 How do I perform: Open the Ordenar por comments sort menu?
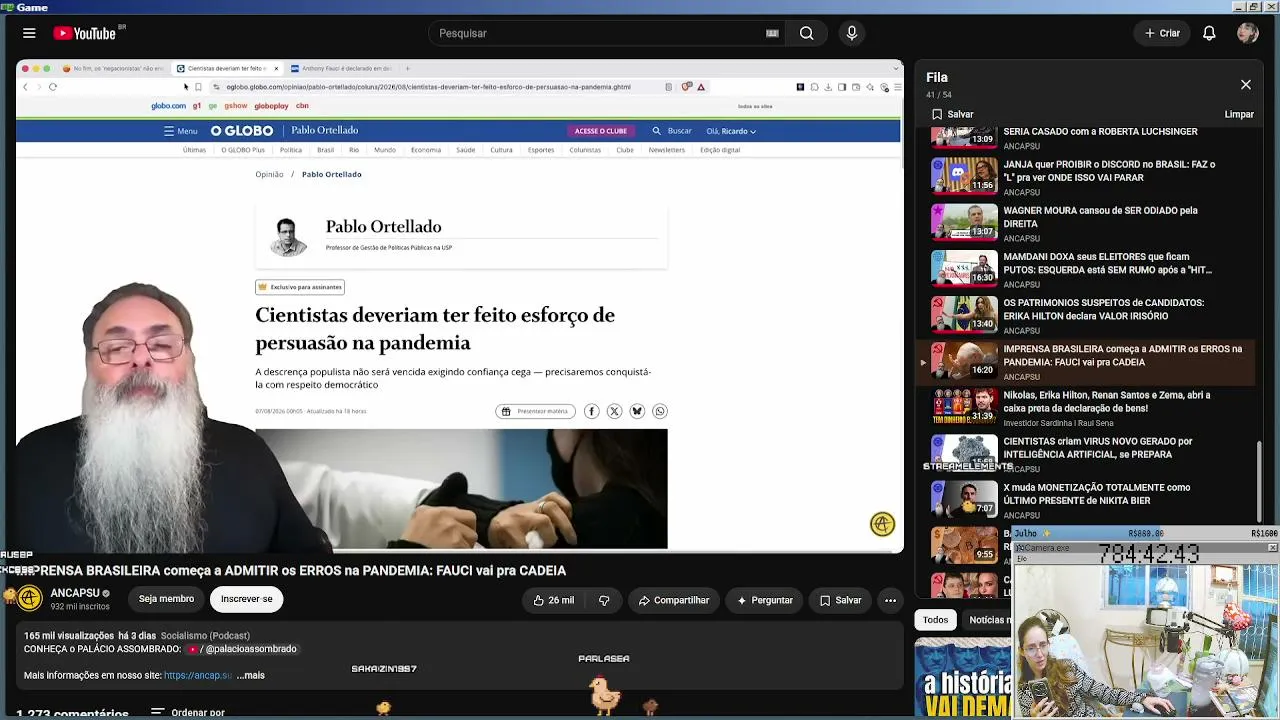(188, 713)
